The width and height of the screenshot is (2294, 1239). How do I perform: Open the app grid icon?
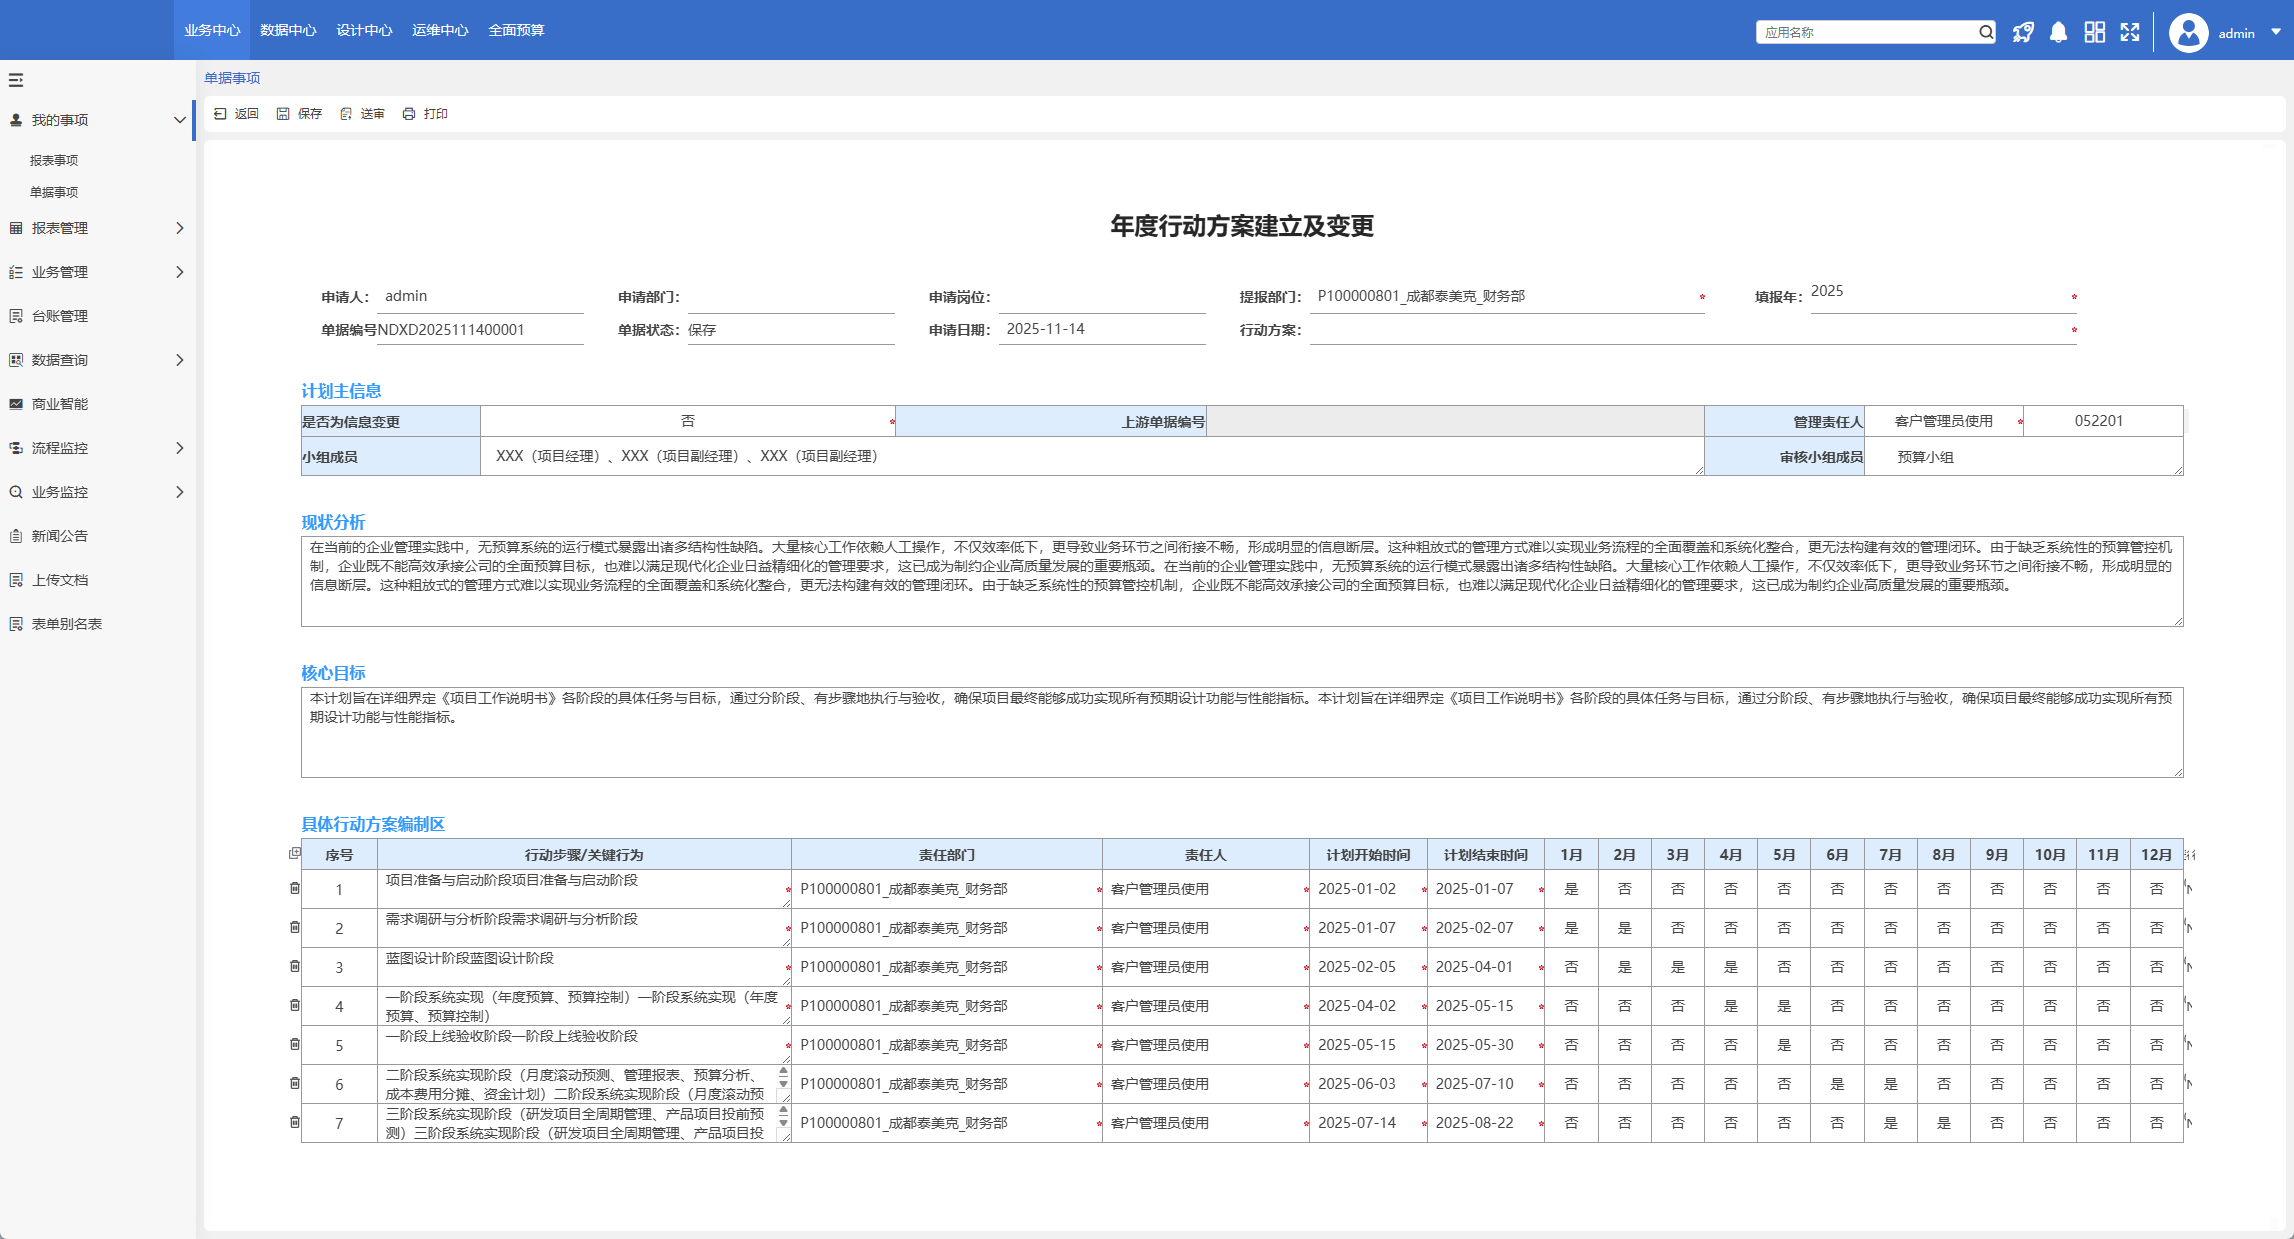coord(2094,32)
